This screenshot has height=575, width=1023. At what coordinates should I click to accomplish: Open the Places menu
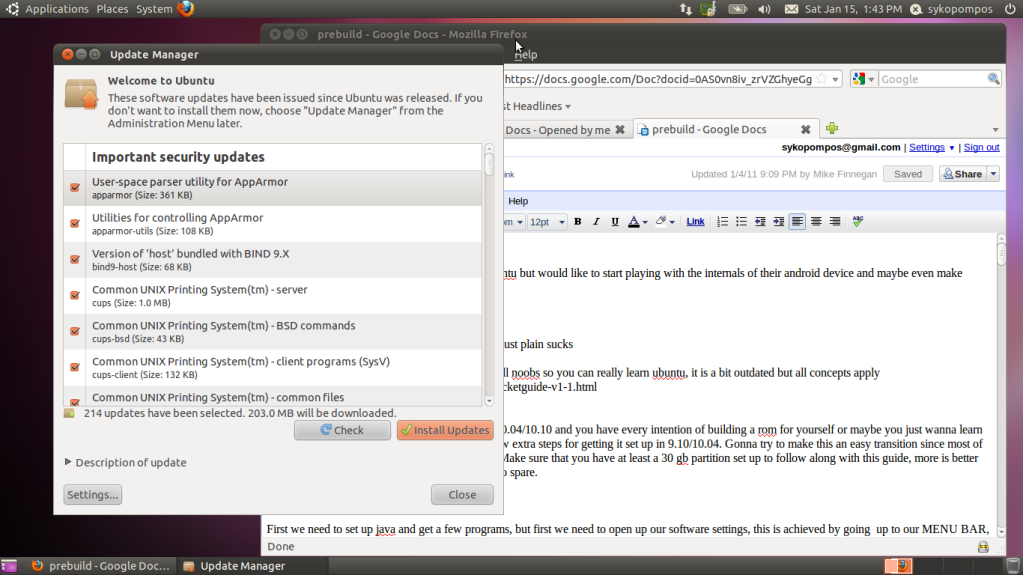point(112,9)
